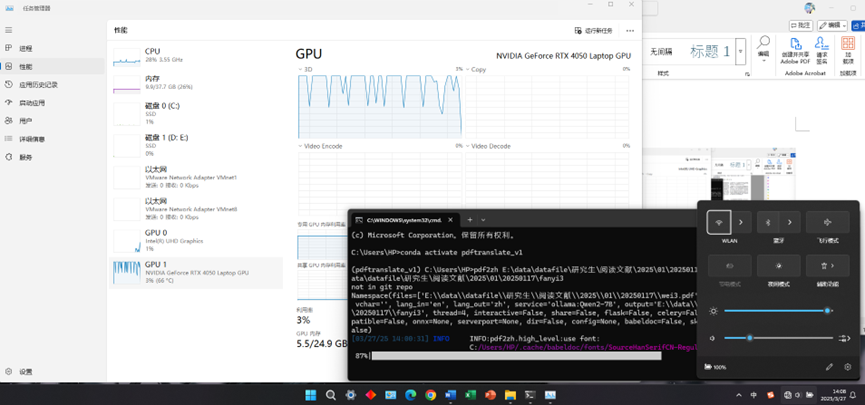Click the 加载项 (Add-ins) icon in Word ribbon

coord(847,49)
